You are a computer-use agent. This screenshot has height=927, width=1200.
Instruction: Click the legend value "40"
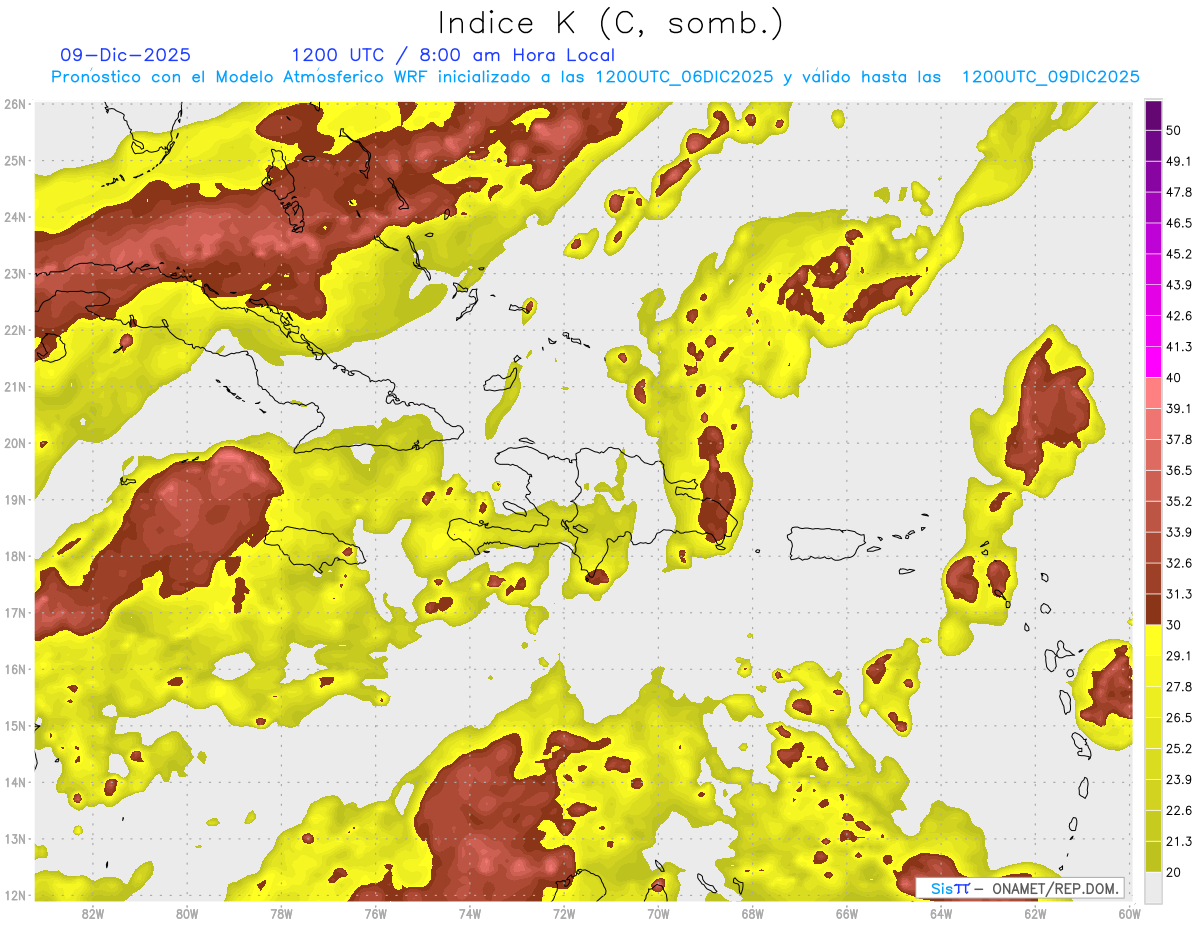point(1174,378)
